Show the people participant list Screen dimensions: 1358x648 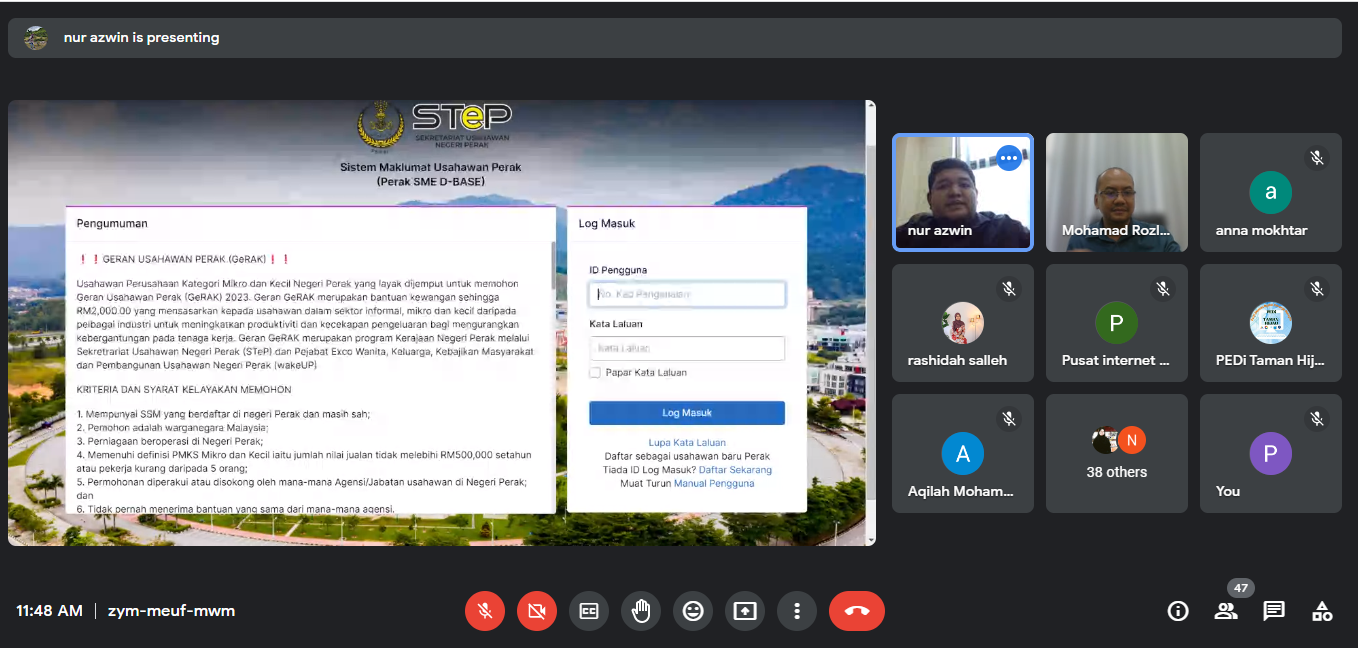click(1226, 611)
